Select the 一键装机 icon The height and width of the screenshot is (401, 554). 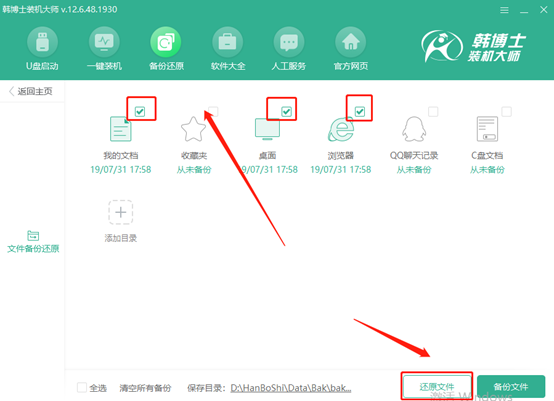click(x=104, y=42)
